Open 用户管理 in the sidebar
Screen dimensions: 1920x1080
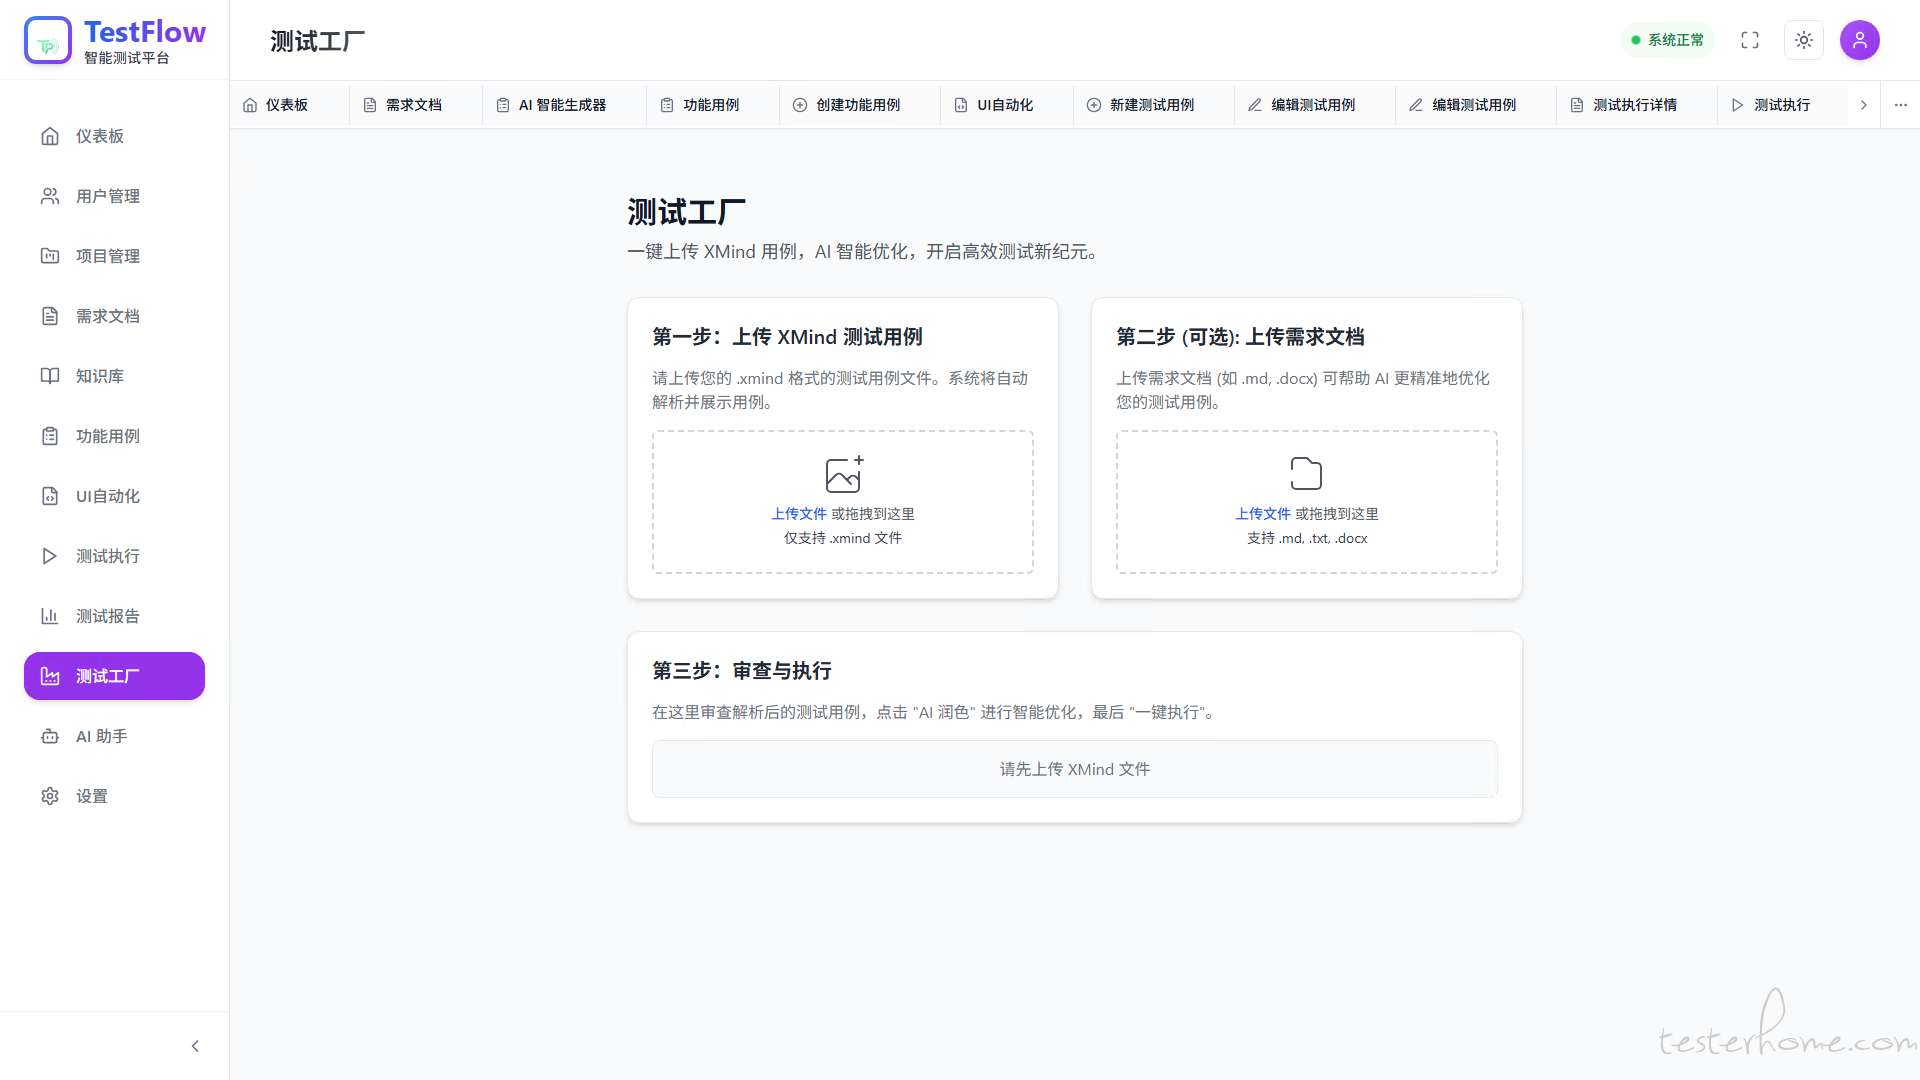tap(108, 196)
